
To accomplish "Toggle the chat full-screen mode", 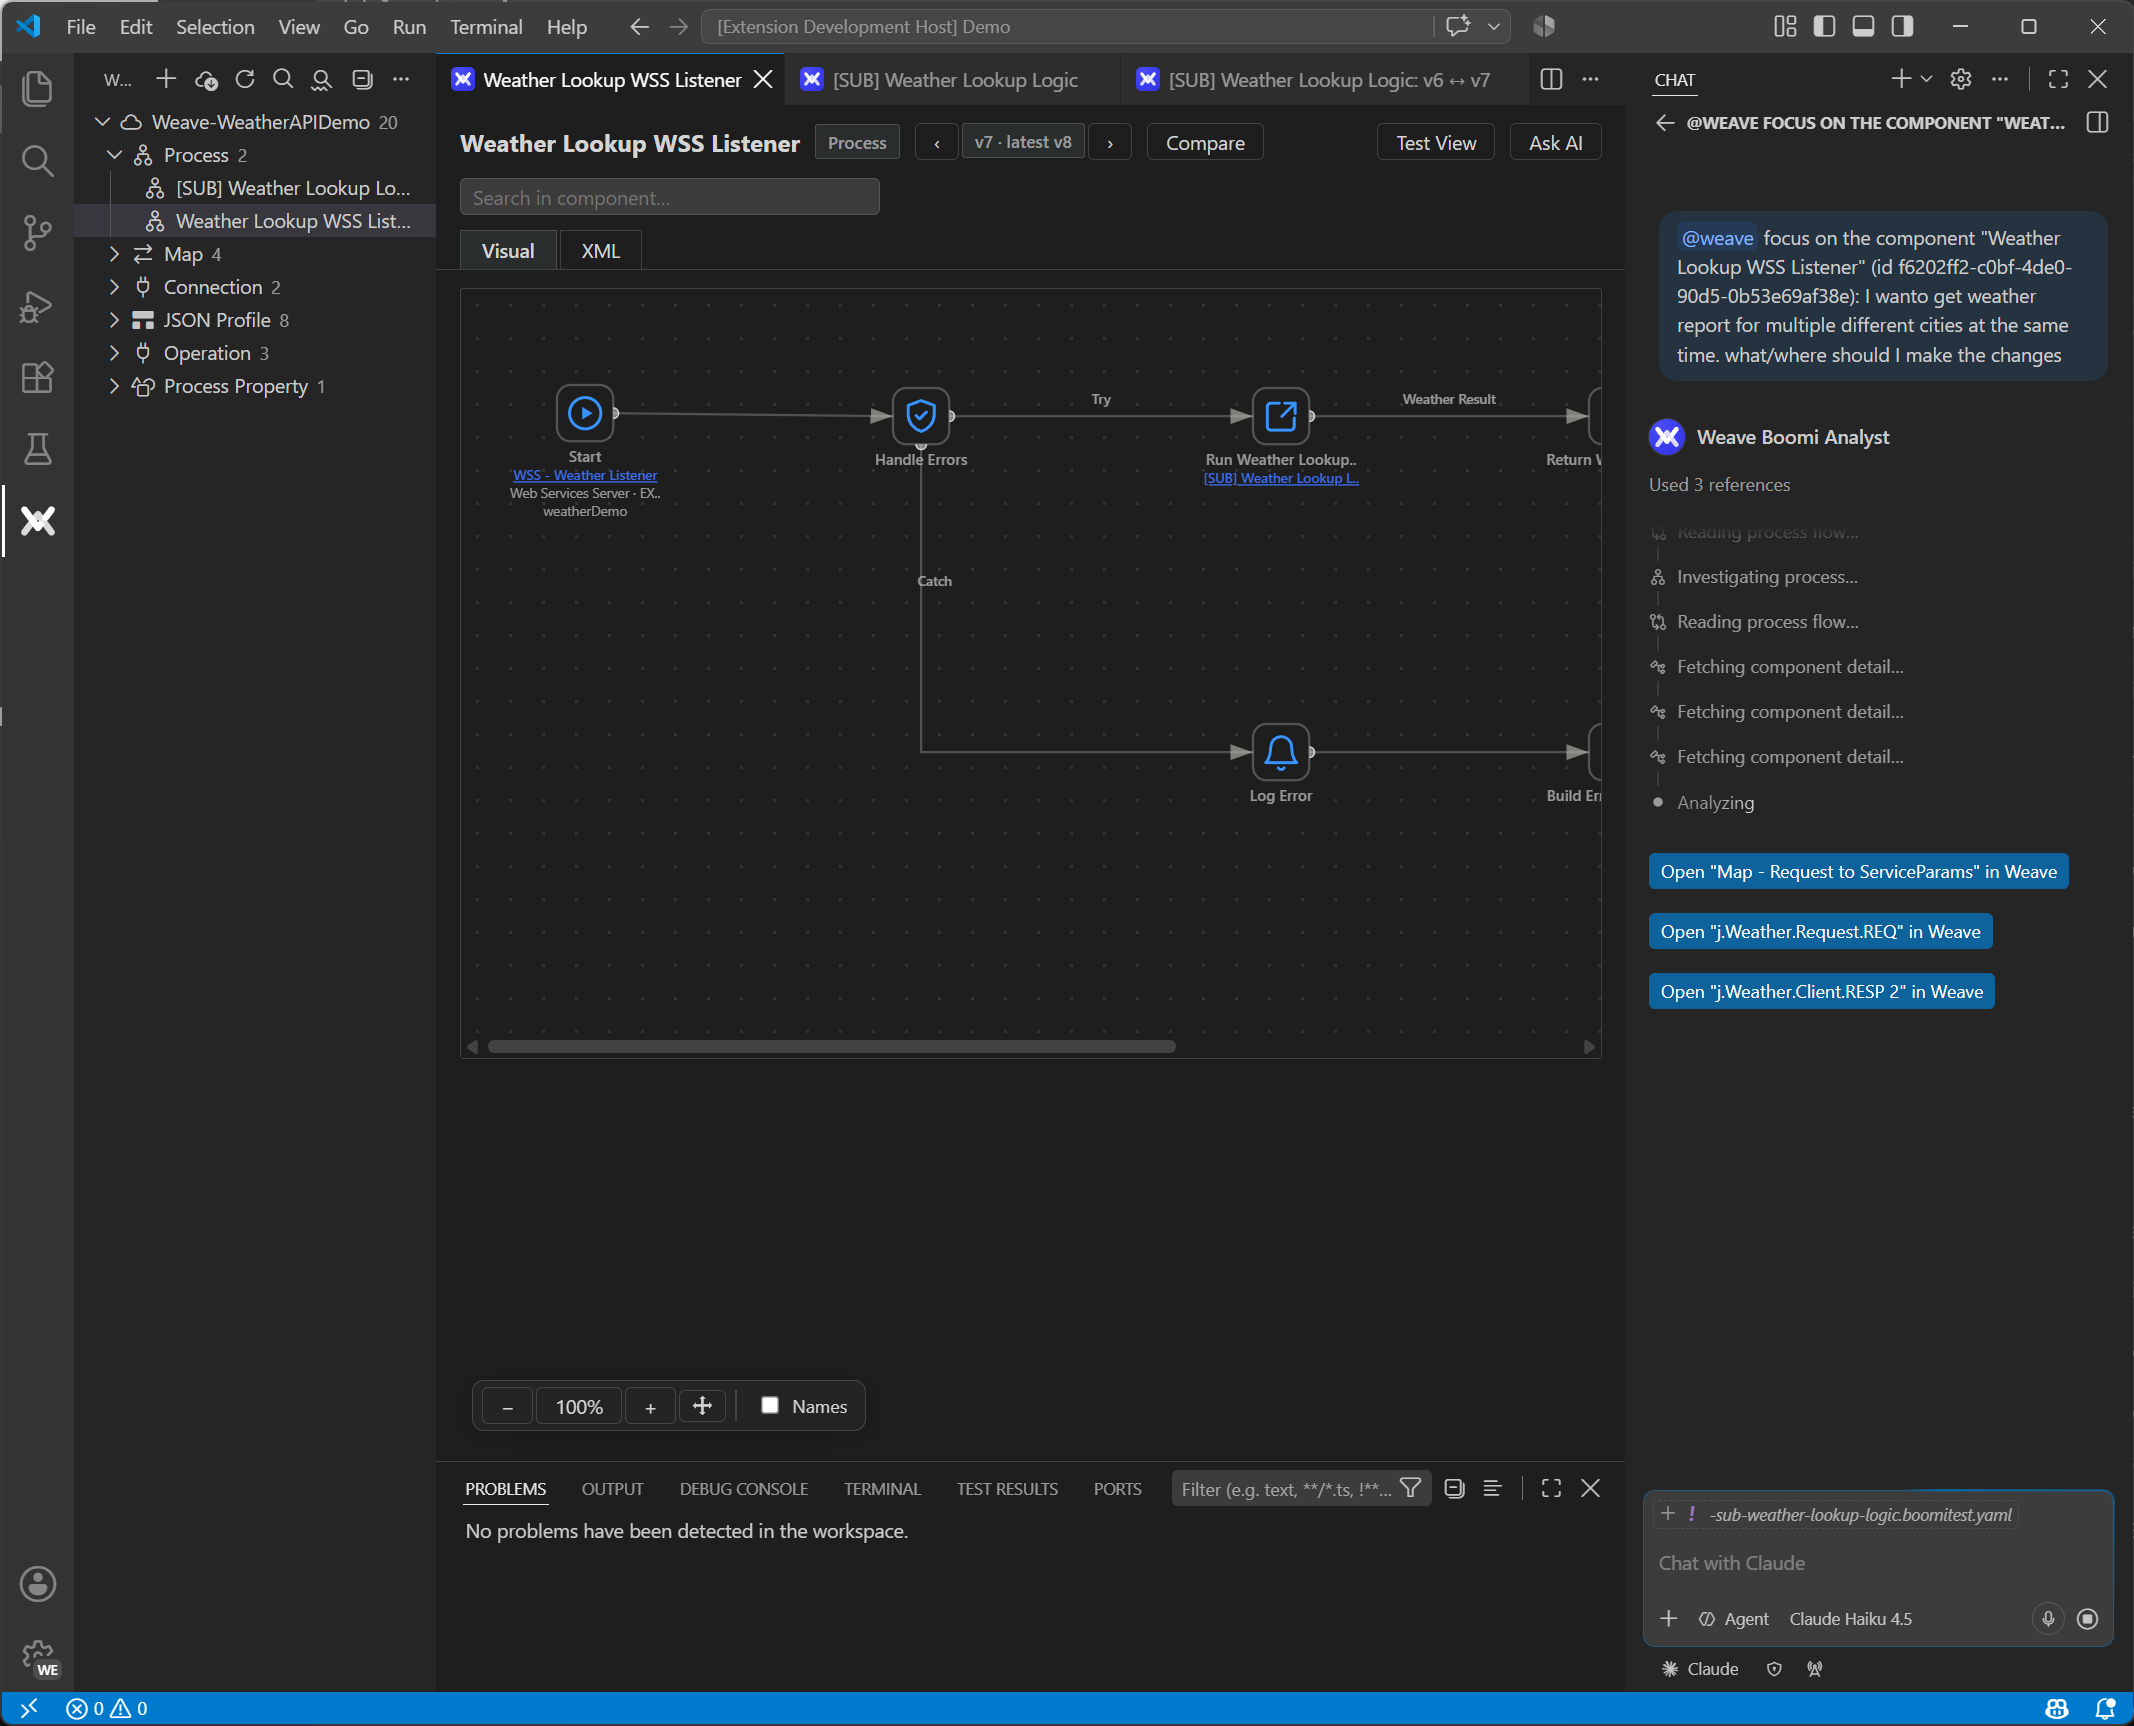I will point(2058,79).
